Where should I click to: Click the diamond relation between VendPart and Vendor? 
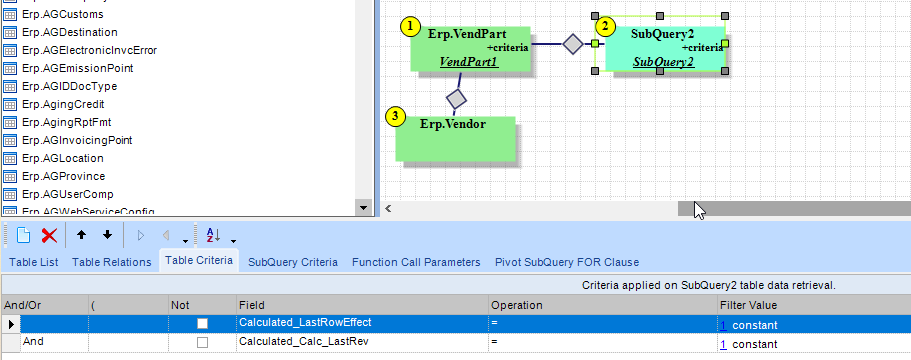tap(457, 99)
